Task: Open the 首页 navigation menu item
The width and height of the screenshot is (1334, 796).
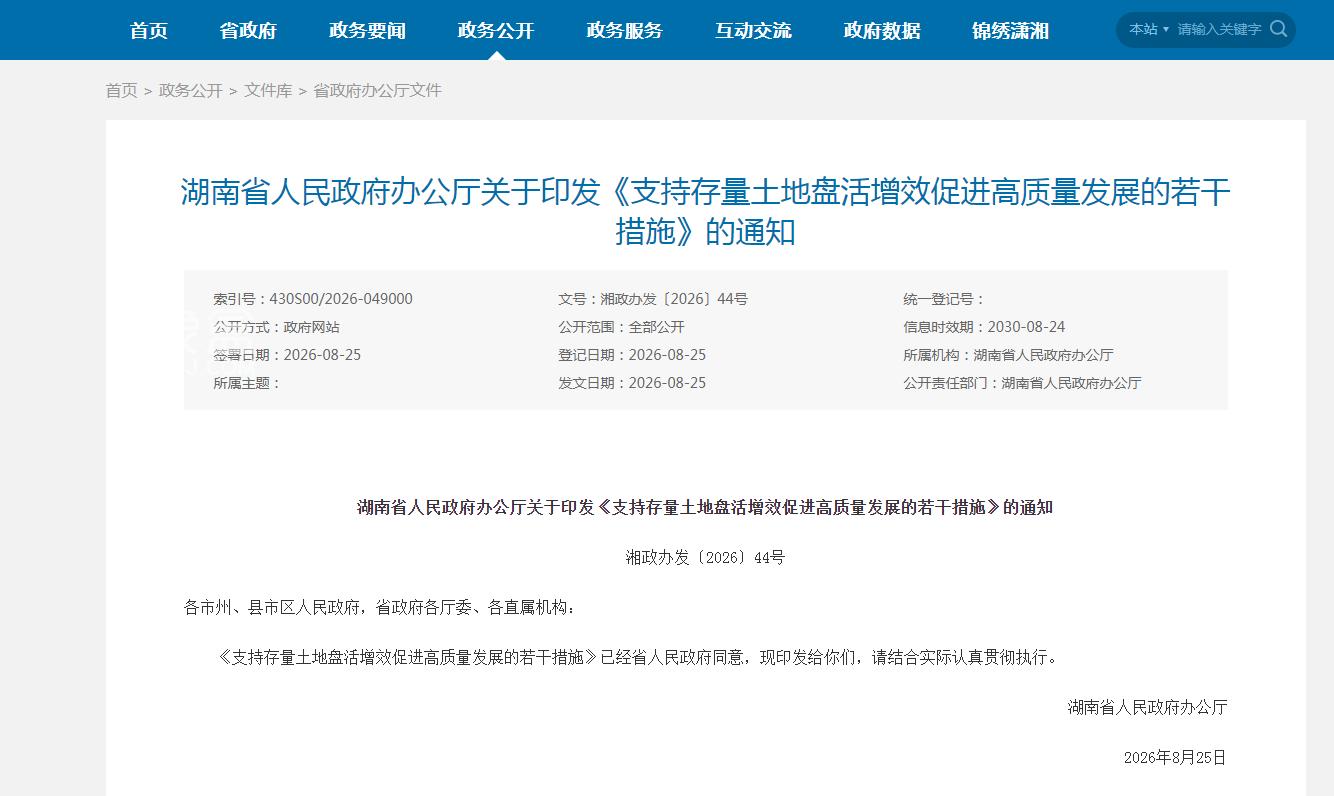Action: tap(149, 30)
